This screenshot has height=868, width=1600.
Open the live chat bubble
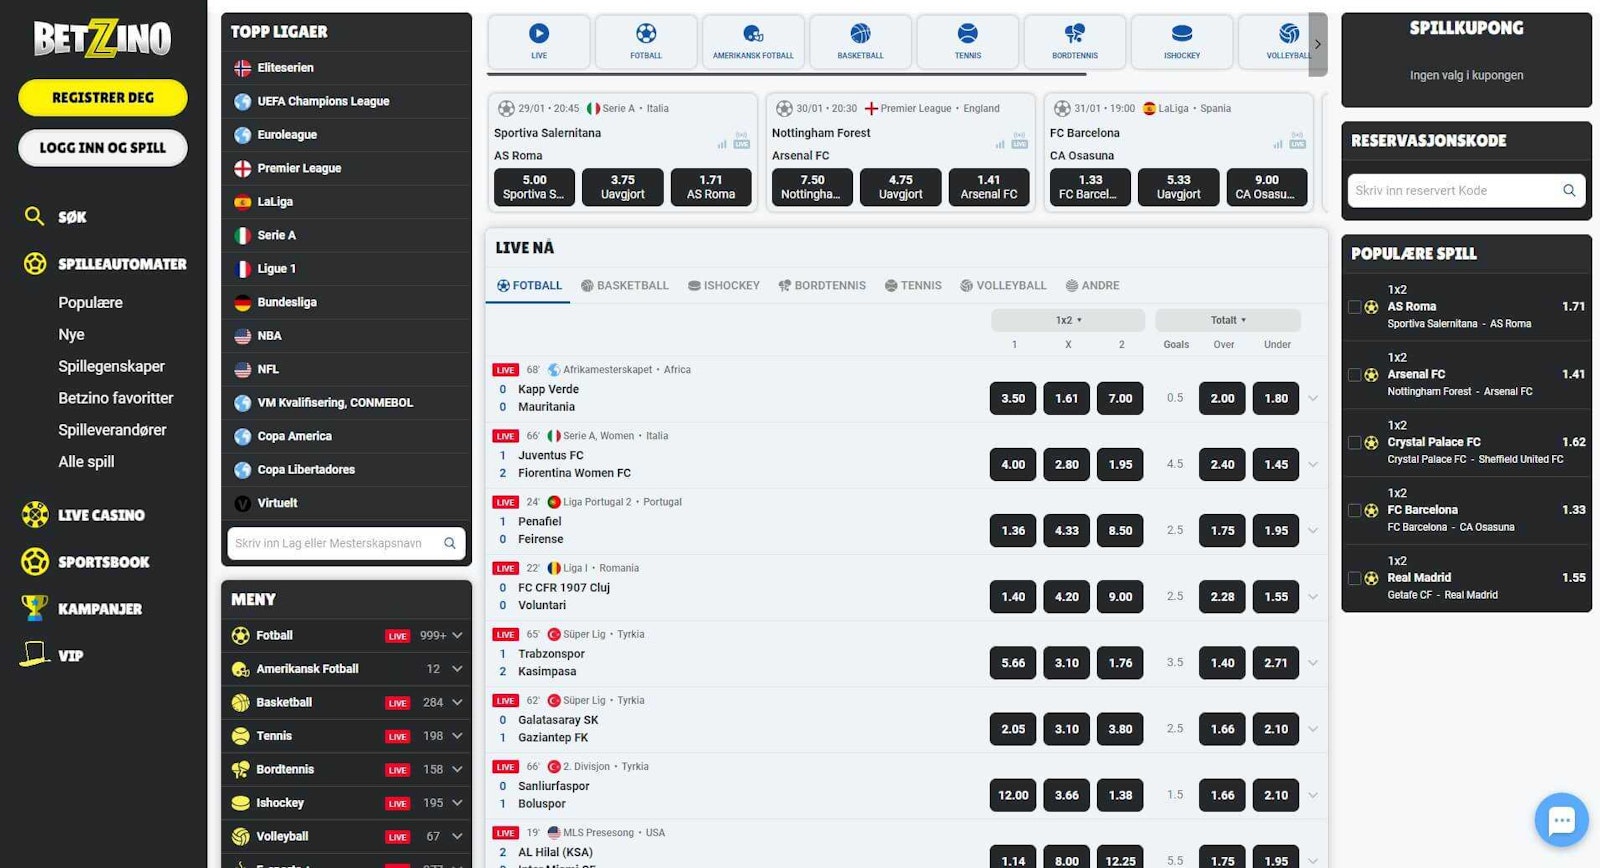(1561, 820)
